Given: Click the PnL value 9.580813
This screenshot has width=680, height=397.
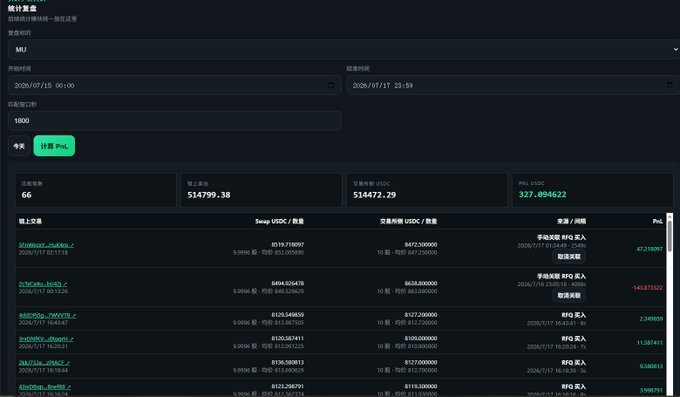Looking at the screenshot, I should (651, 366).
